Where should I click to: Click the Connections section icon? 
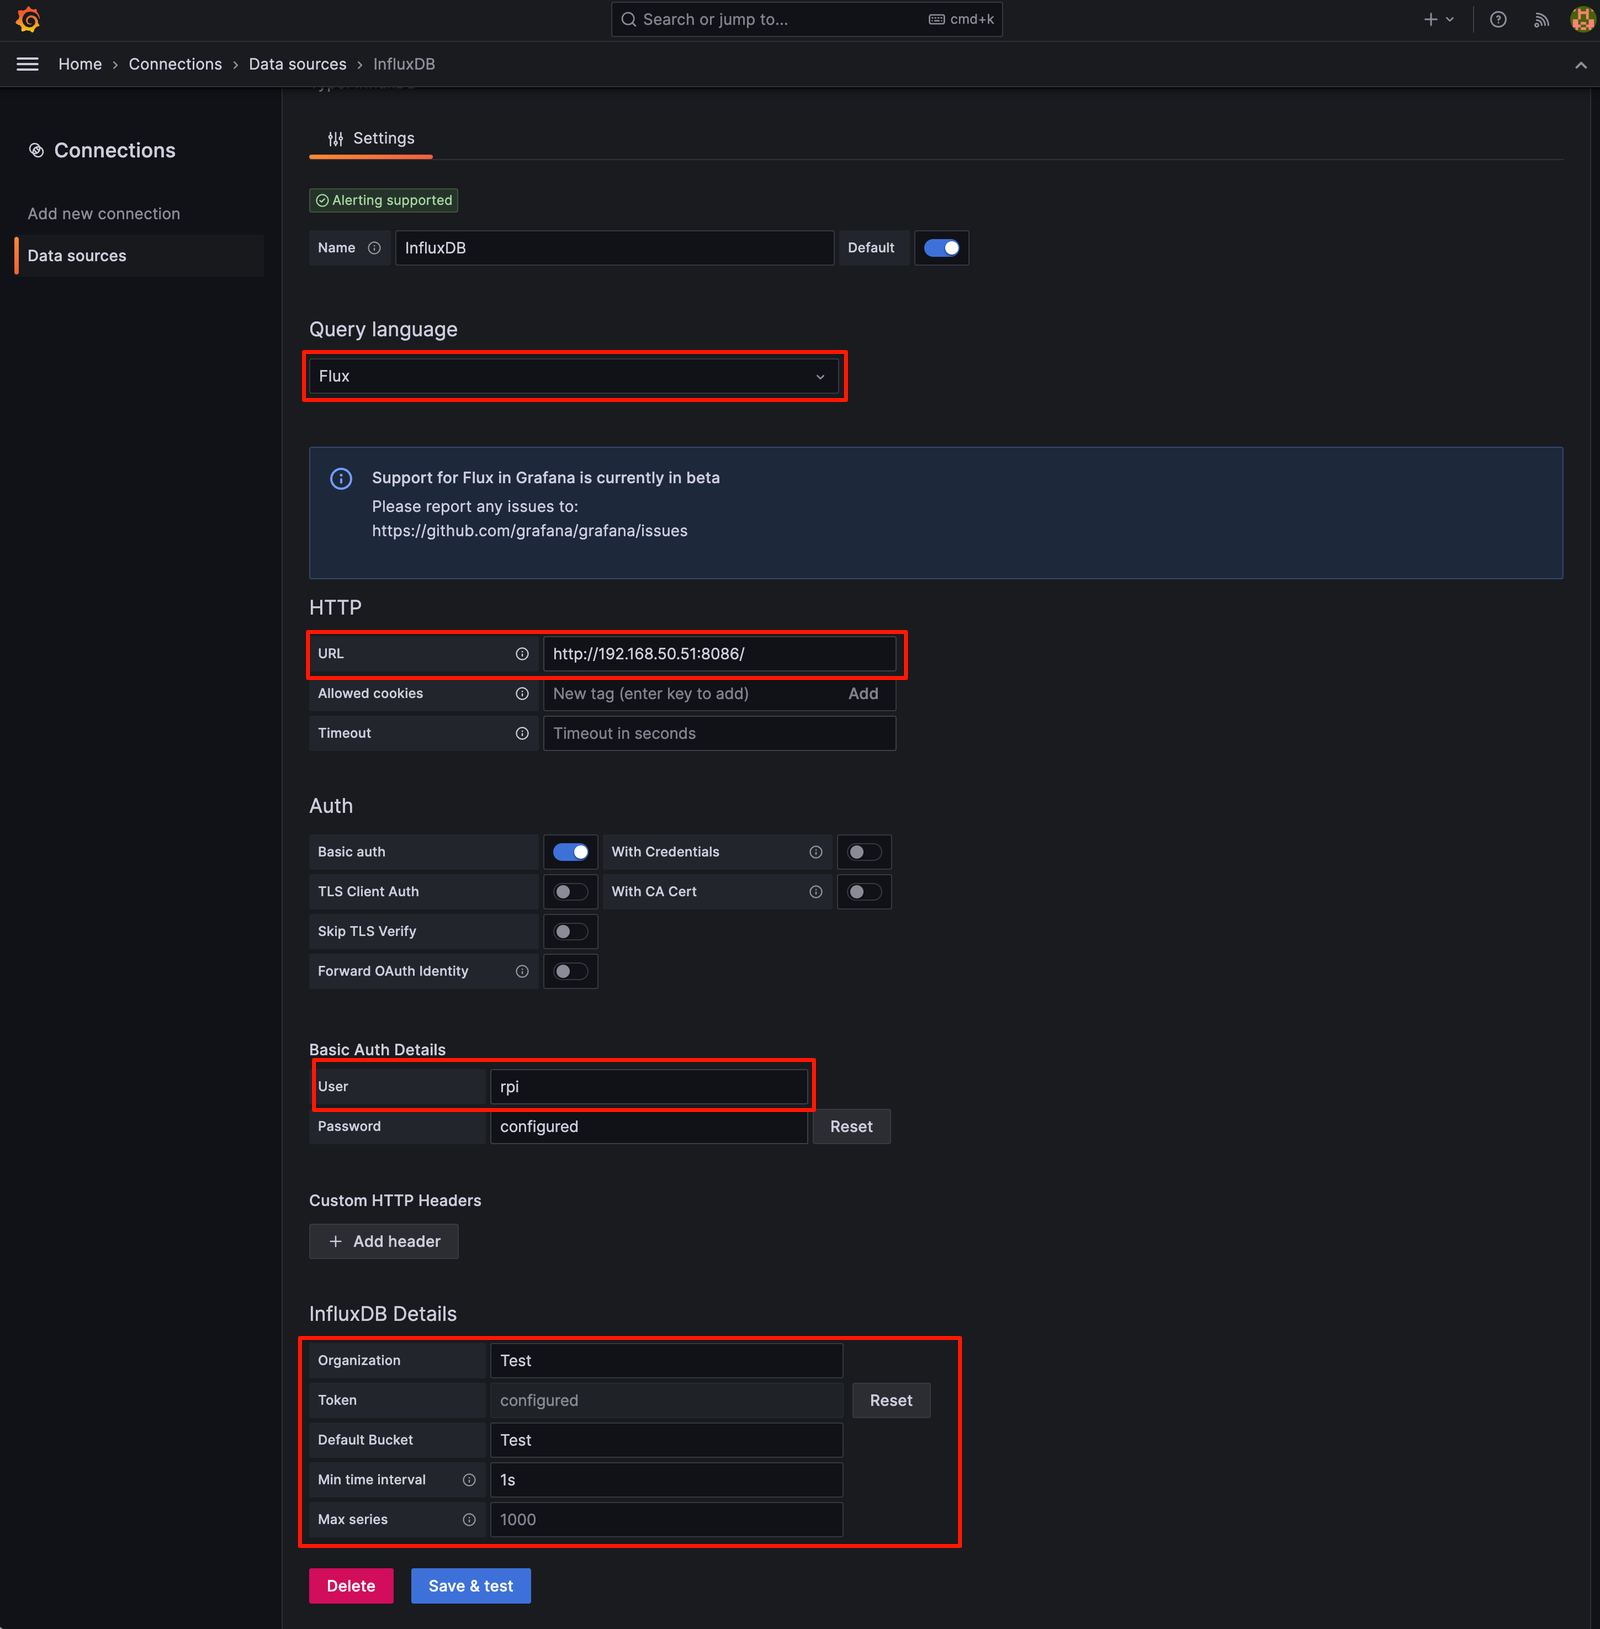[x=36, y=150]
